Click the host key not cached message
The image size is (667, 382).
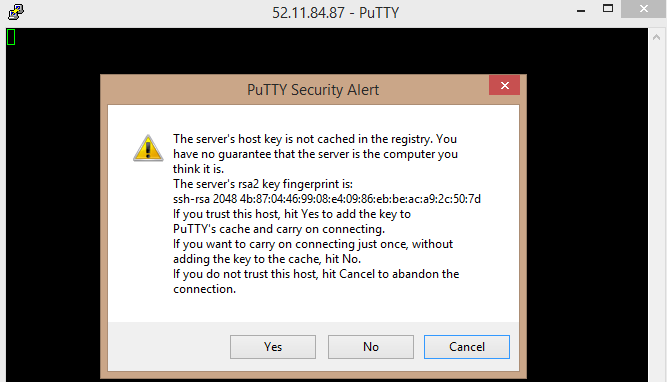315,154
